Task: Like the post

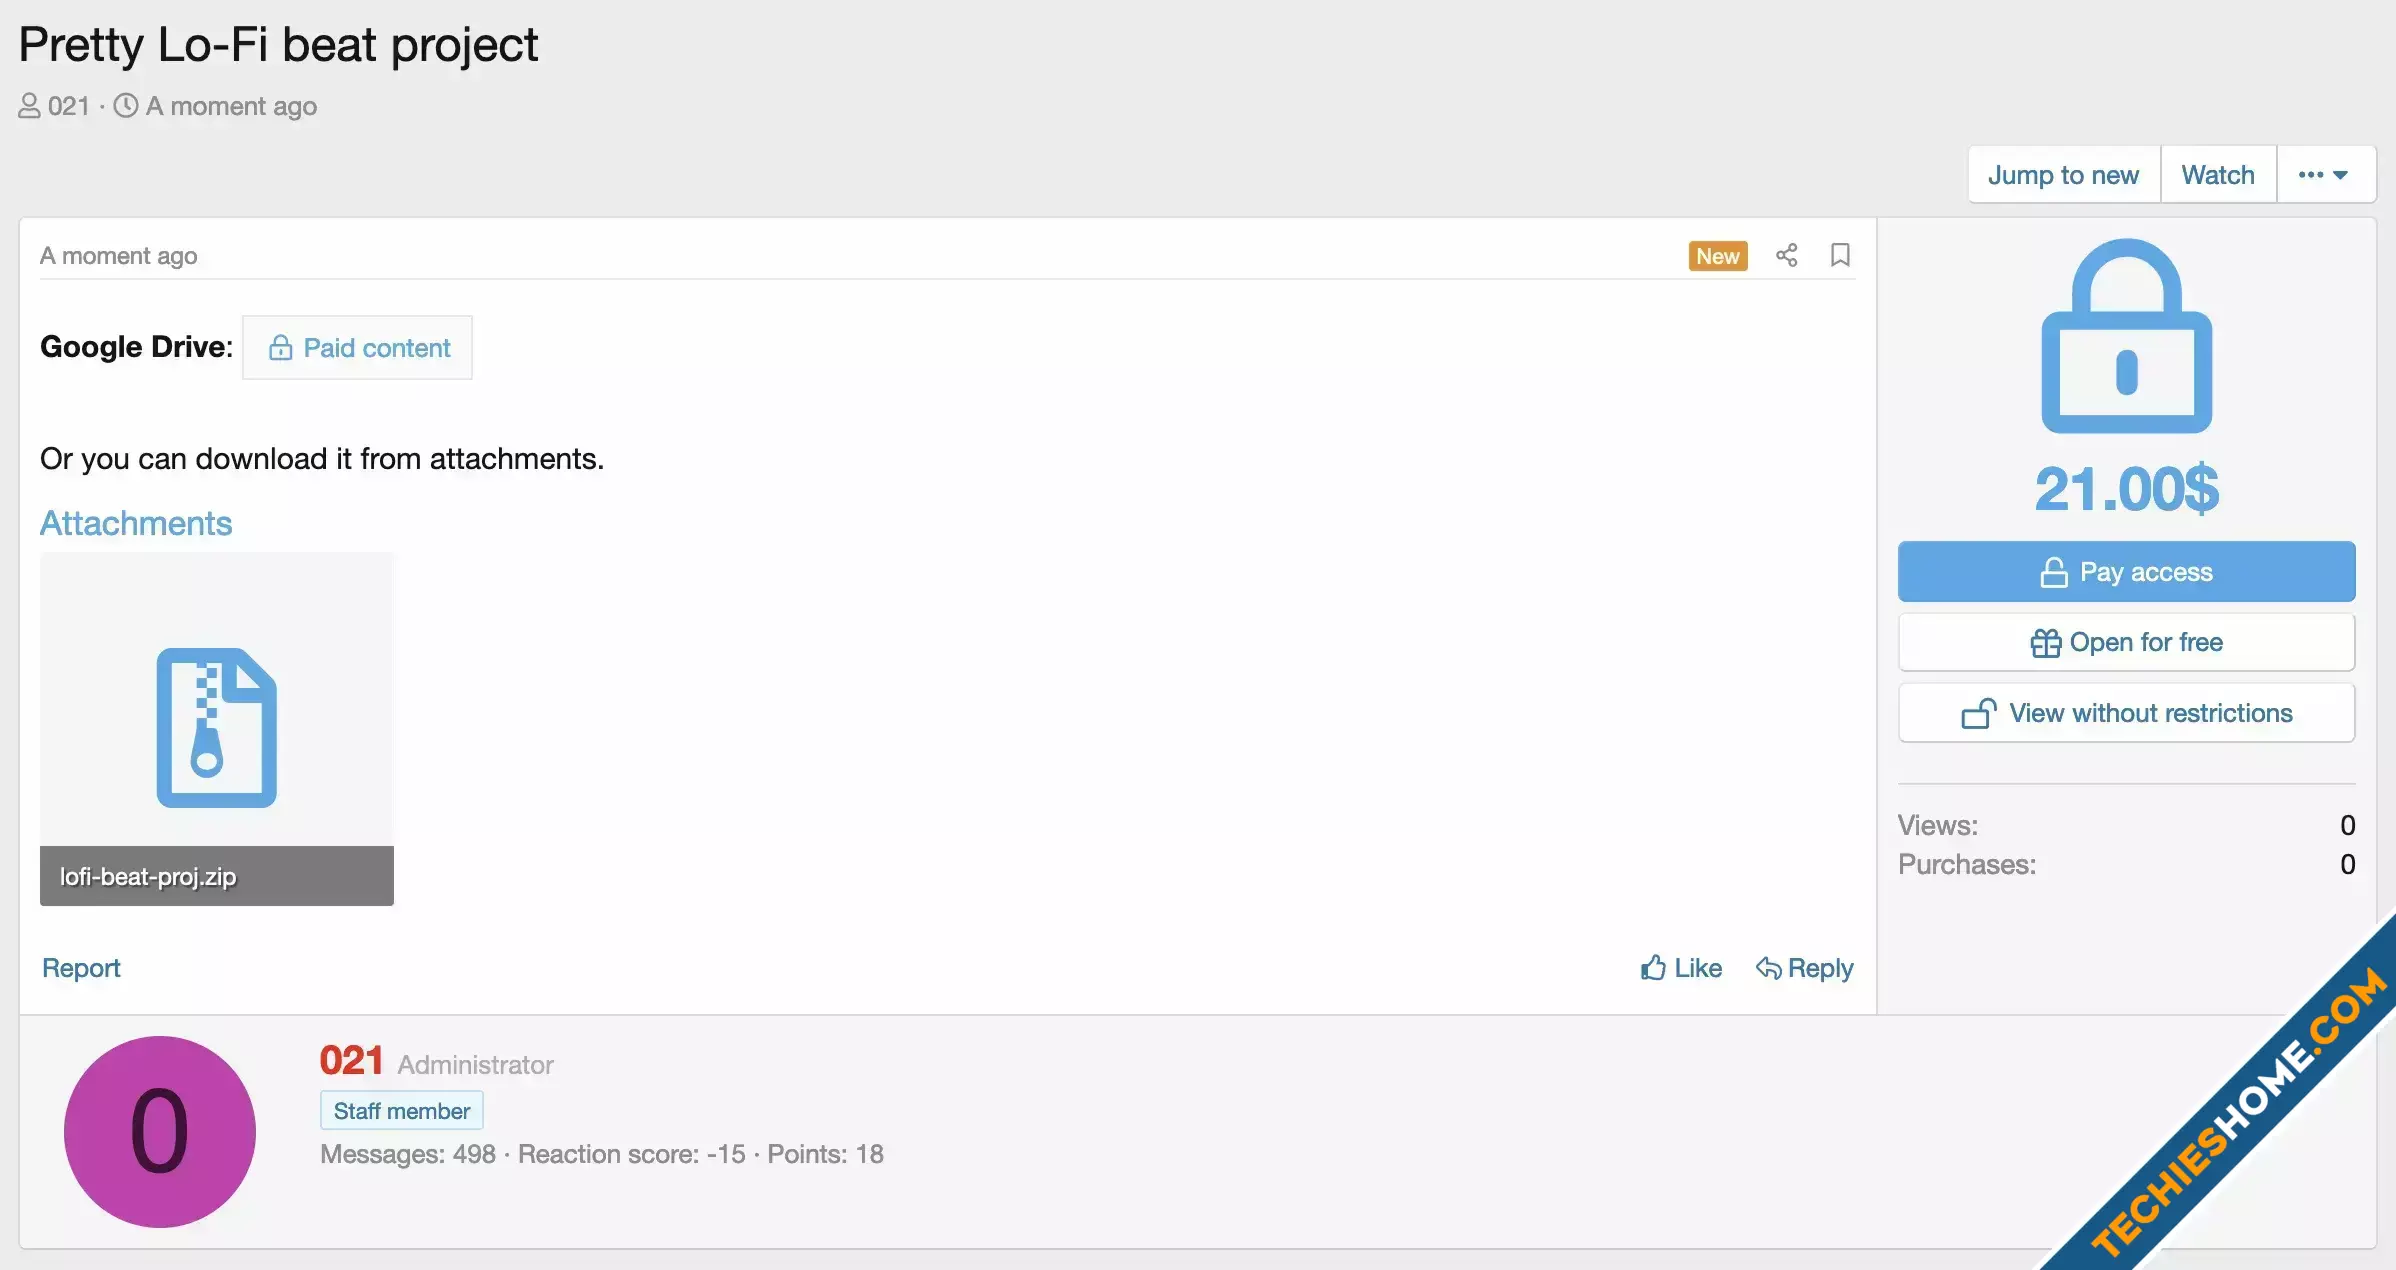Action: 1681,968
